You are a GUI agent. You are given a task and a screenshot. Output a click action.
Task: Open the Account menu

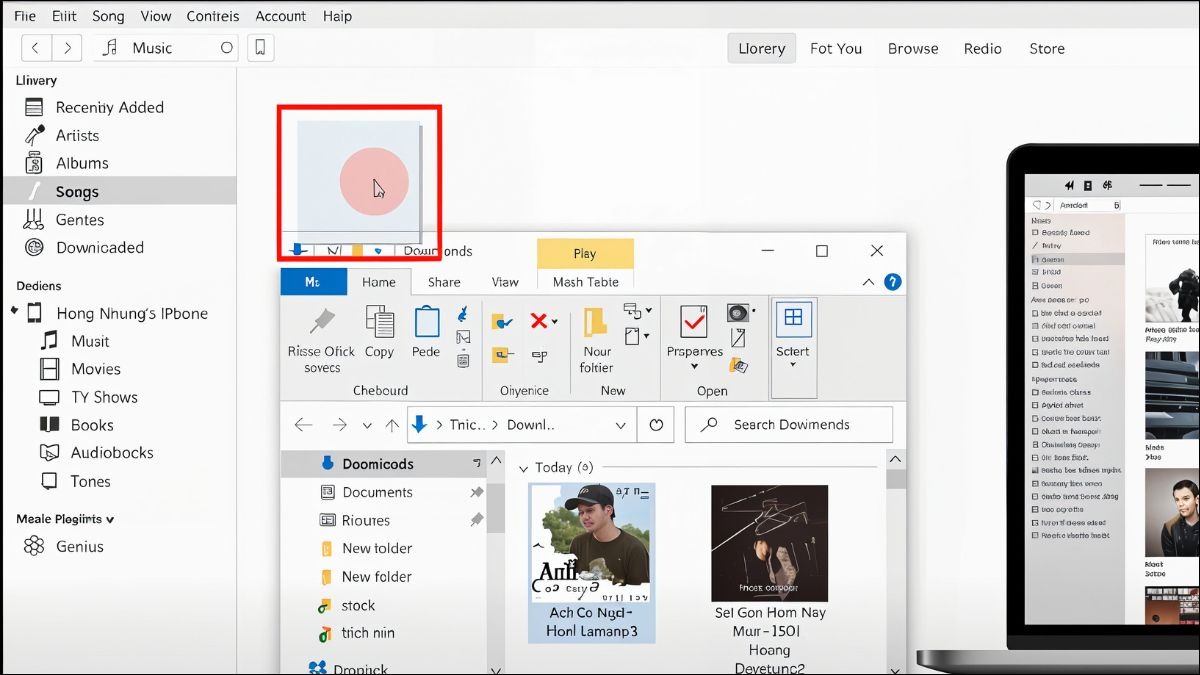pos(281,16)
